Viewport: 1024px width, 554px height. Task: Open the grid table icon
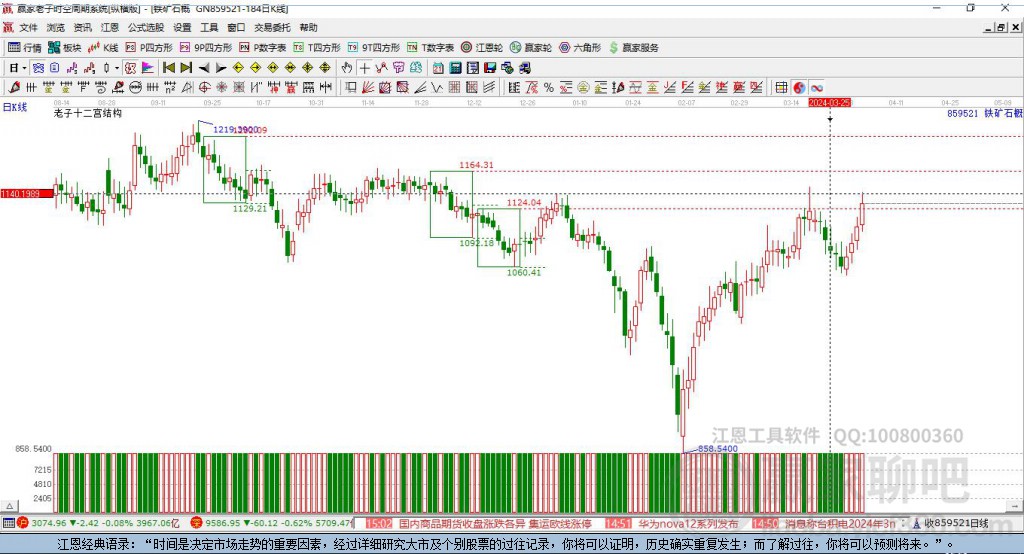click(781, 87)
